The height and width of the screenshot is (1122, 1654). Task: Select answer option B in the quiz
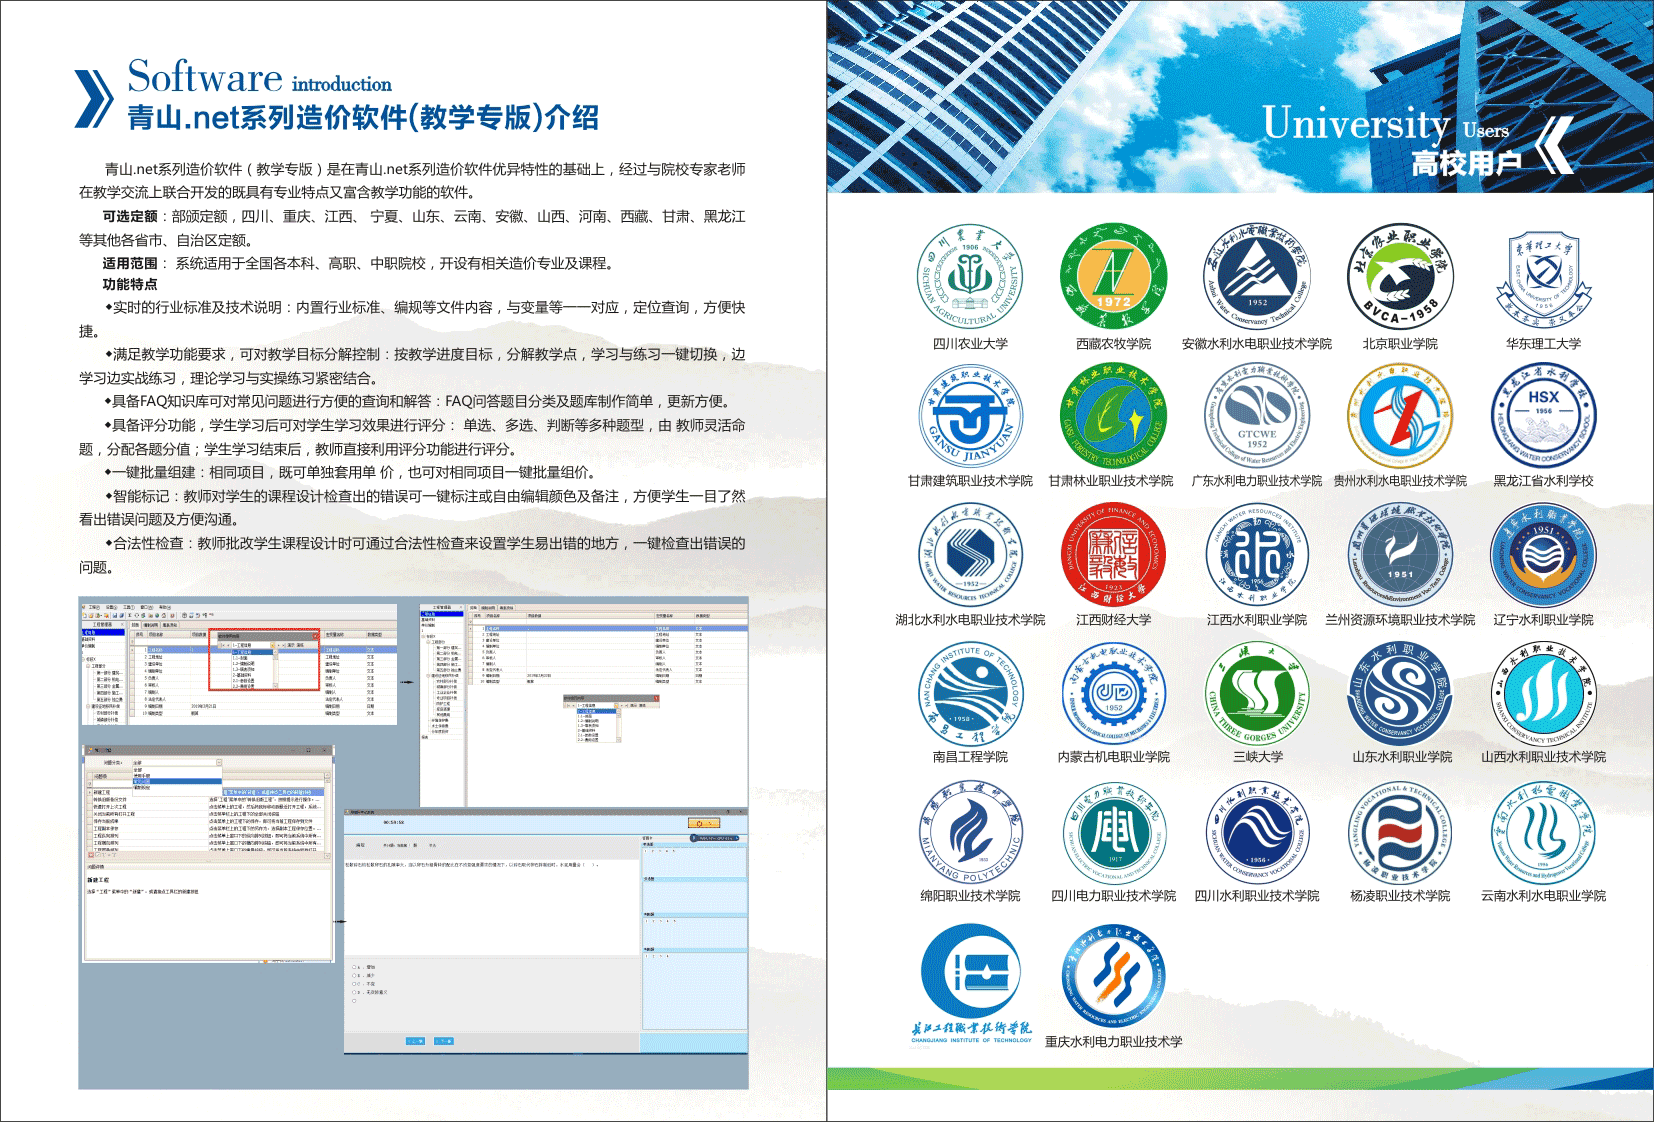click(x=354, y=975)
